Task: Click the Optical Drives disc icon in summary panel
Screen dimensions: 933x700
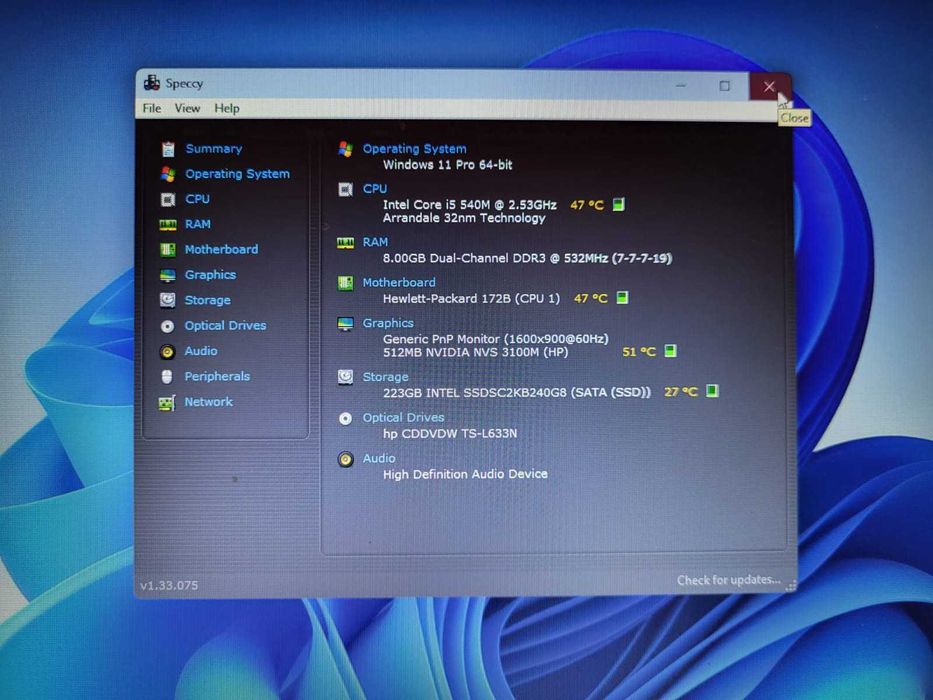Action: coord(346,418)
